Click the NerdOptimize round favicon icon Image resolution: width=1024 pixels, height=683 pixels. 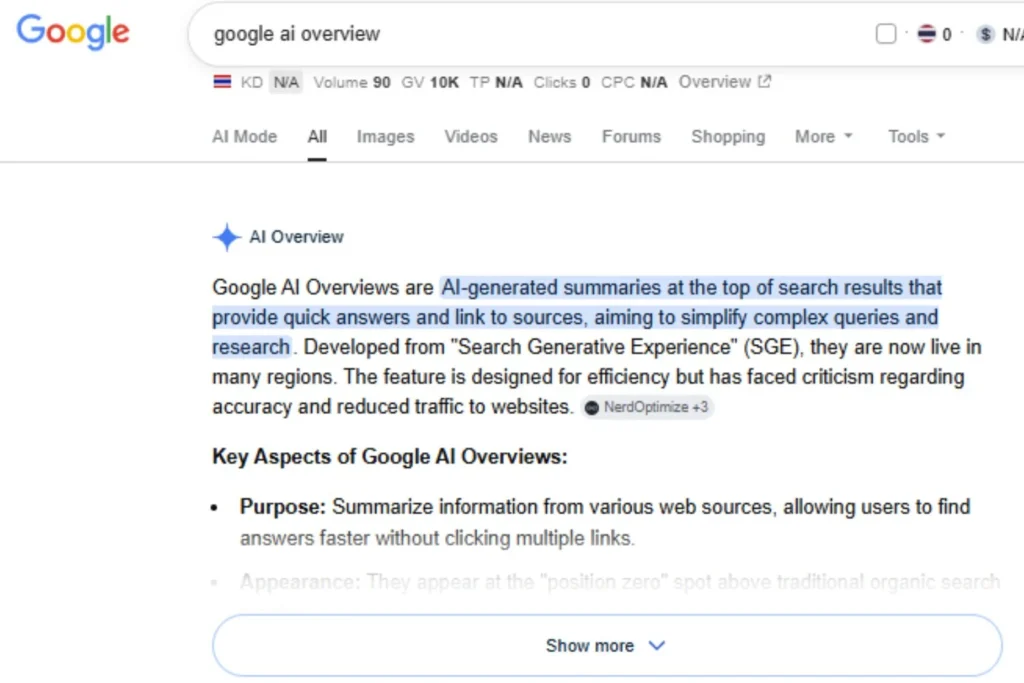592,408
